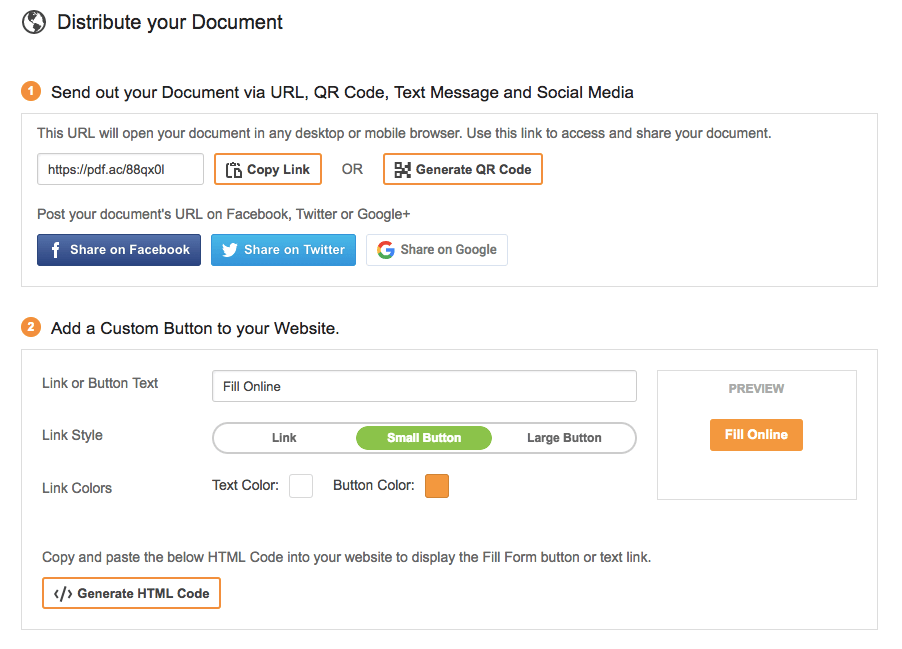
Task: Generate the HTML code
Action: (x=131, y=593)
